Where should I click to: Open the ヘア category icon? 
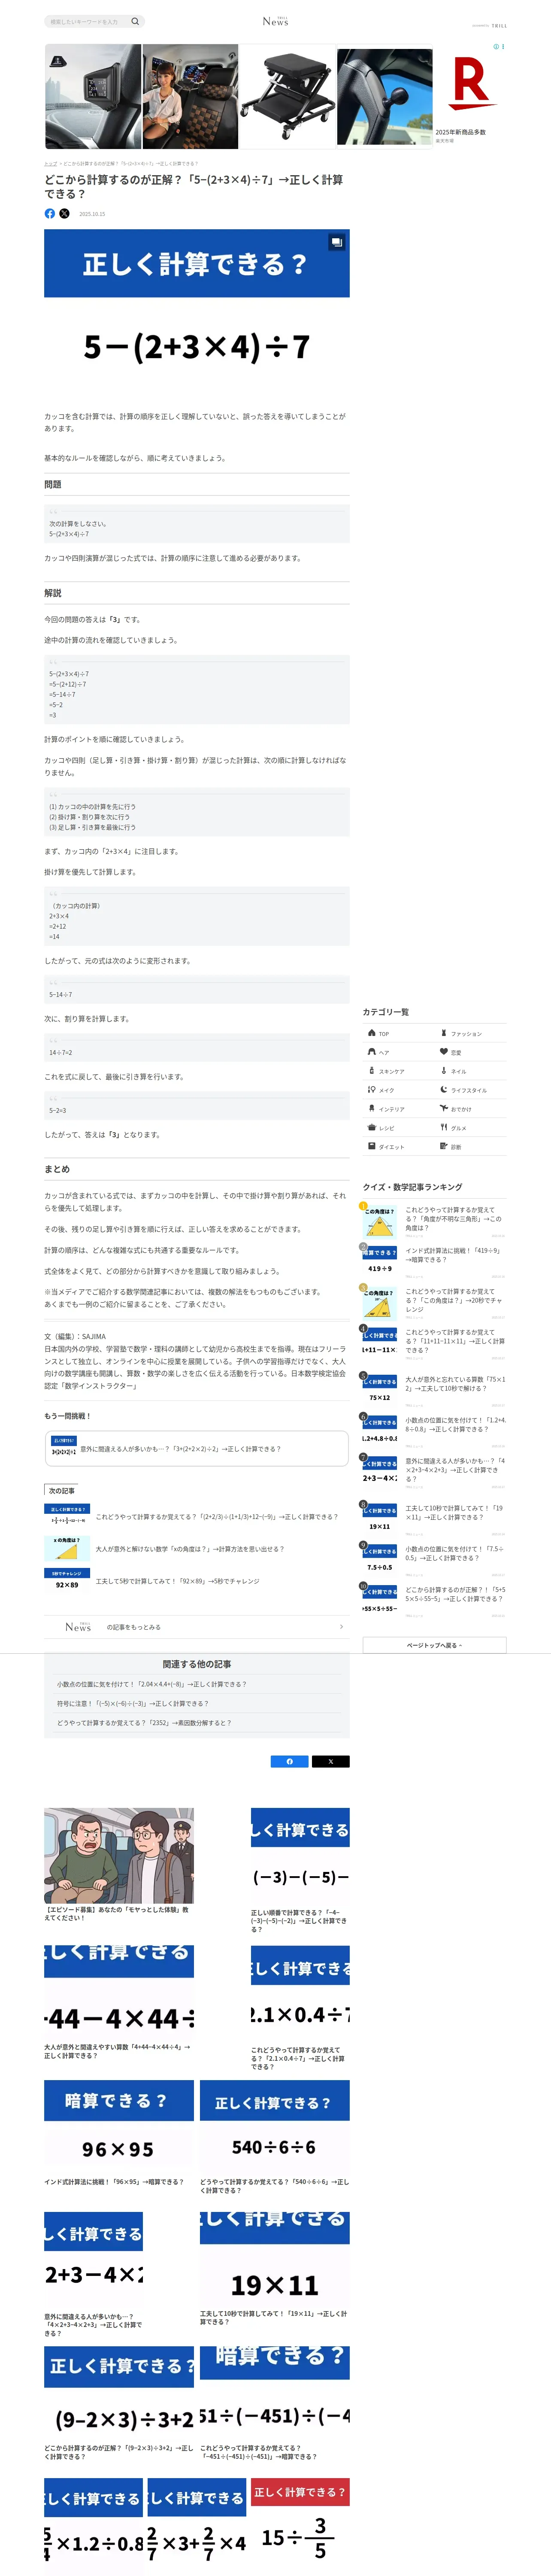[x=372, y=1052]
